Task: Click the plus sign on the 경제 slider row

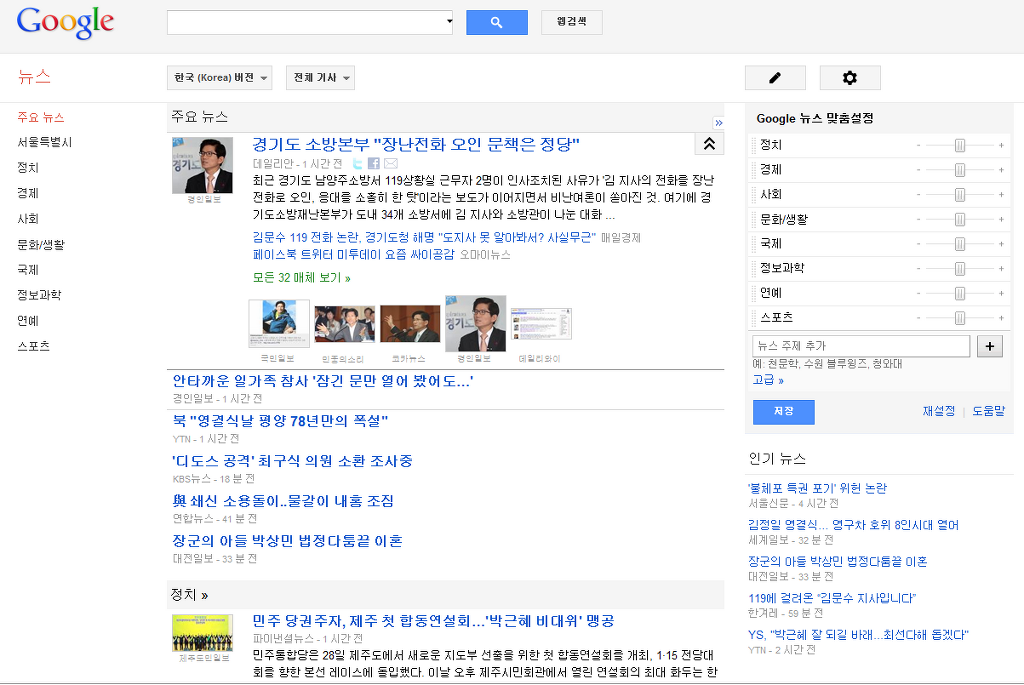Action: point(1000,170)
